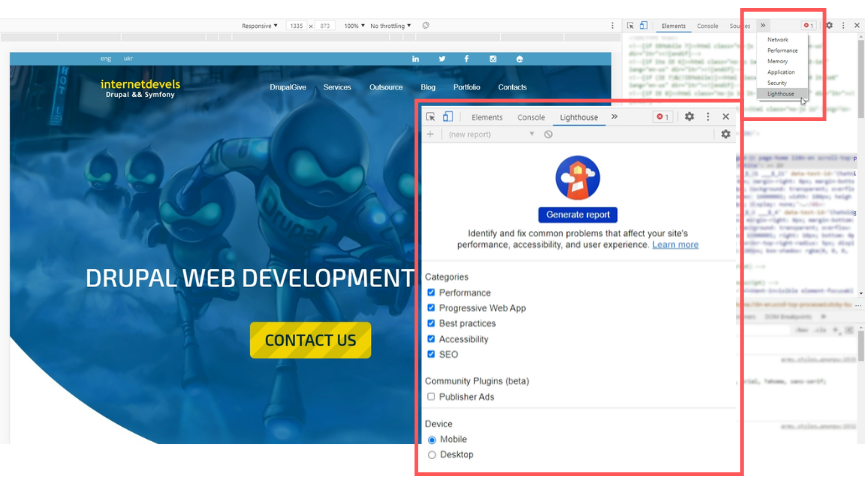Open the (new report) dropdown

click(x=491, y=134)
